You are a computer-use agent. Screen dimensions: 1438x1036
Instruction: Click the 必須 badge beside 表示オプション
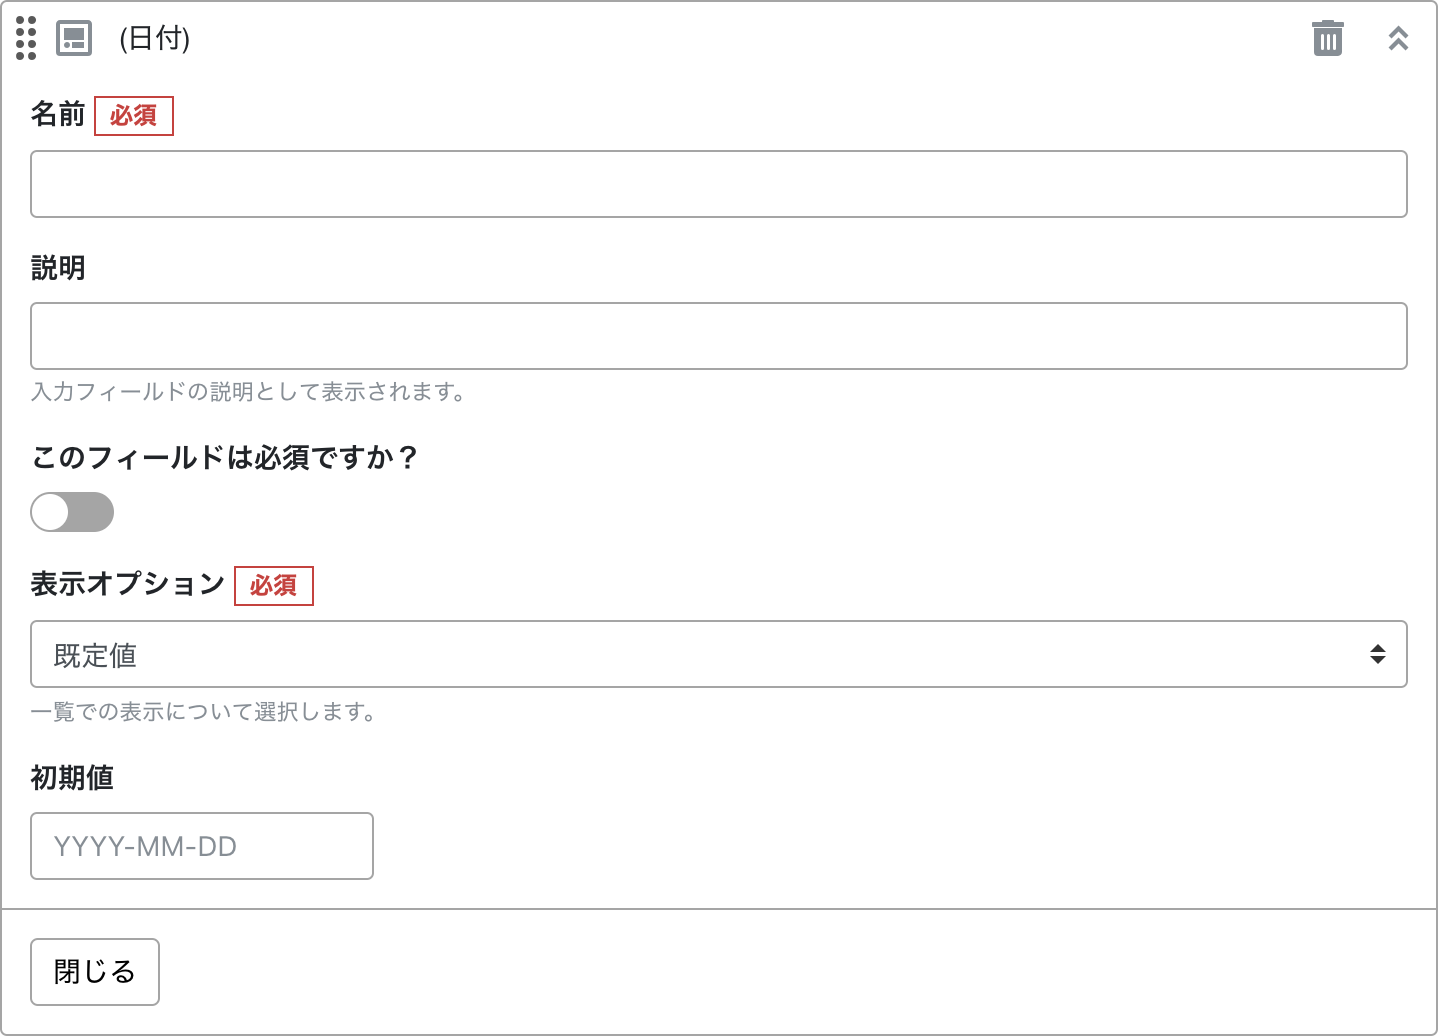pos(274,586)
